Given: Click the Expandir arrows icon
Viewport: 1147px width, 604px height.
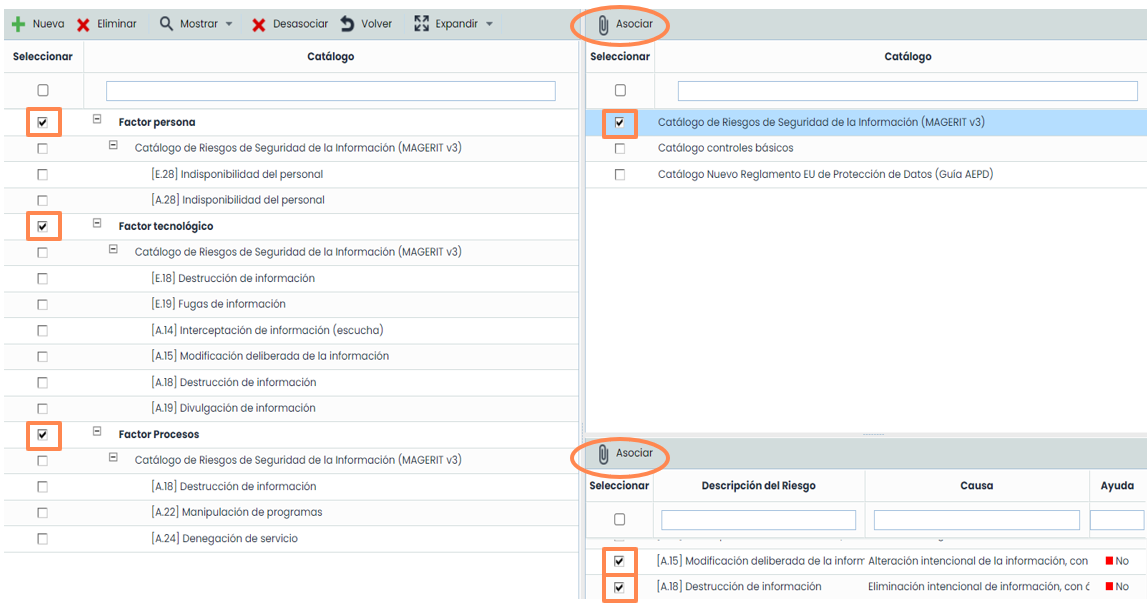Looking at the screenshot, I should (x=421, y=24).
